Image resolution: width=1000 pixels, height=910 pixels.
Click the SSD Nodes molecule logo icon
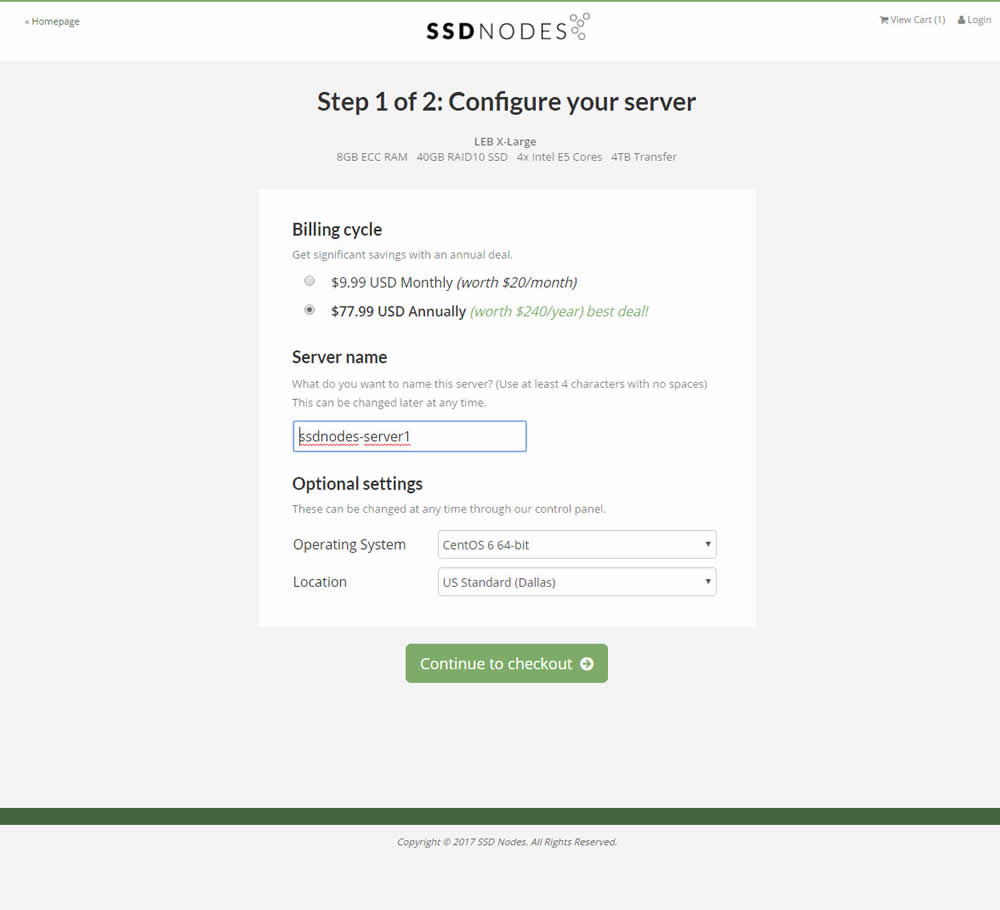click(x=579, y=26)
